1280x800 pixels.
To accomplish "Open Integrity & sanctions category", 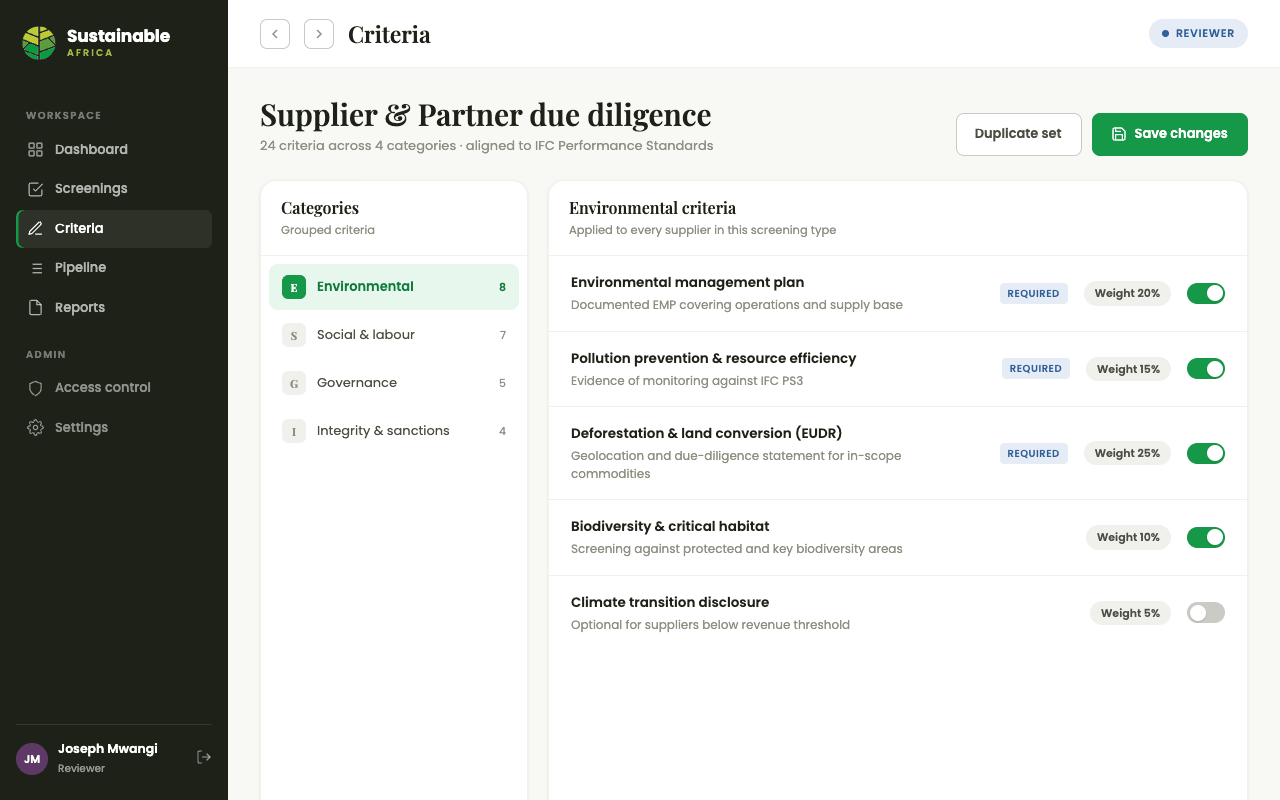I will coord(394,431).
